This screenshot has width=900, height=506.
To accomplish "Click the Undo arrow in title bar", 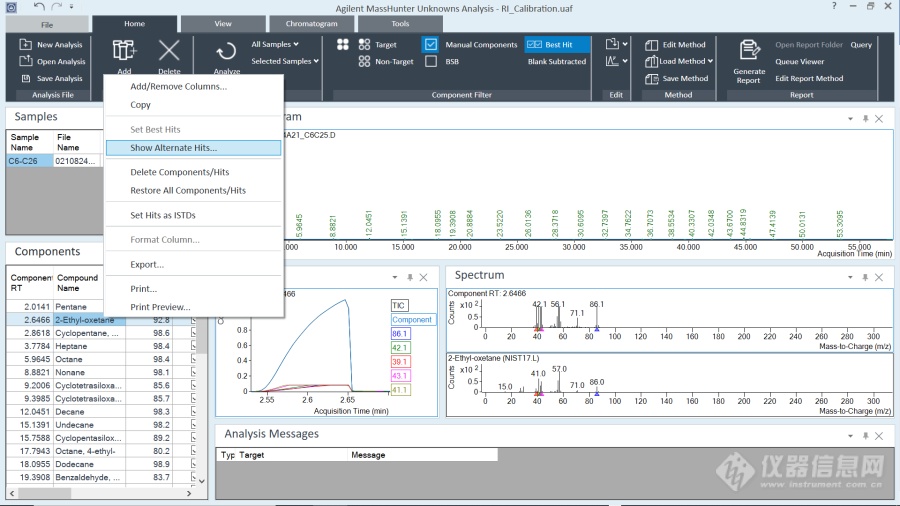I will point(38,6).
